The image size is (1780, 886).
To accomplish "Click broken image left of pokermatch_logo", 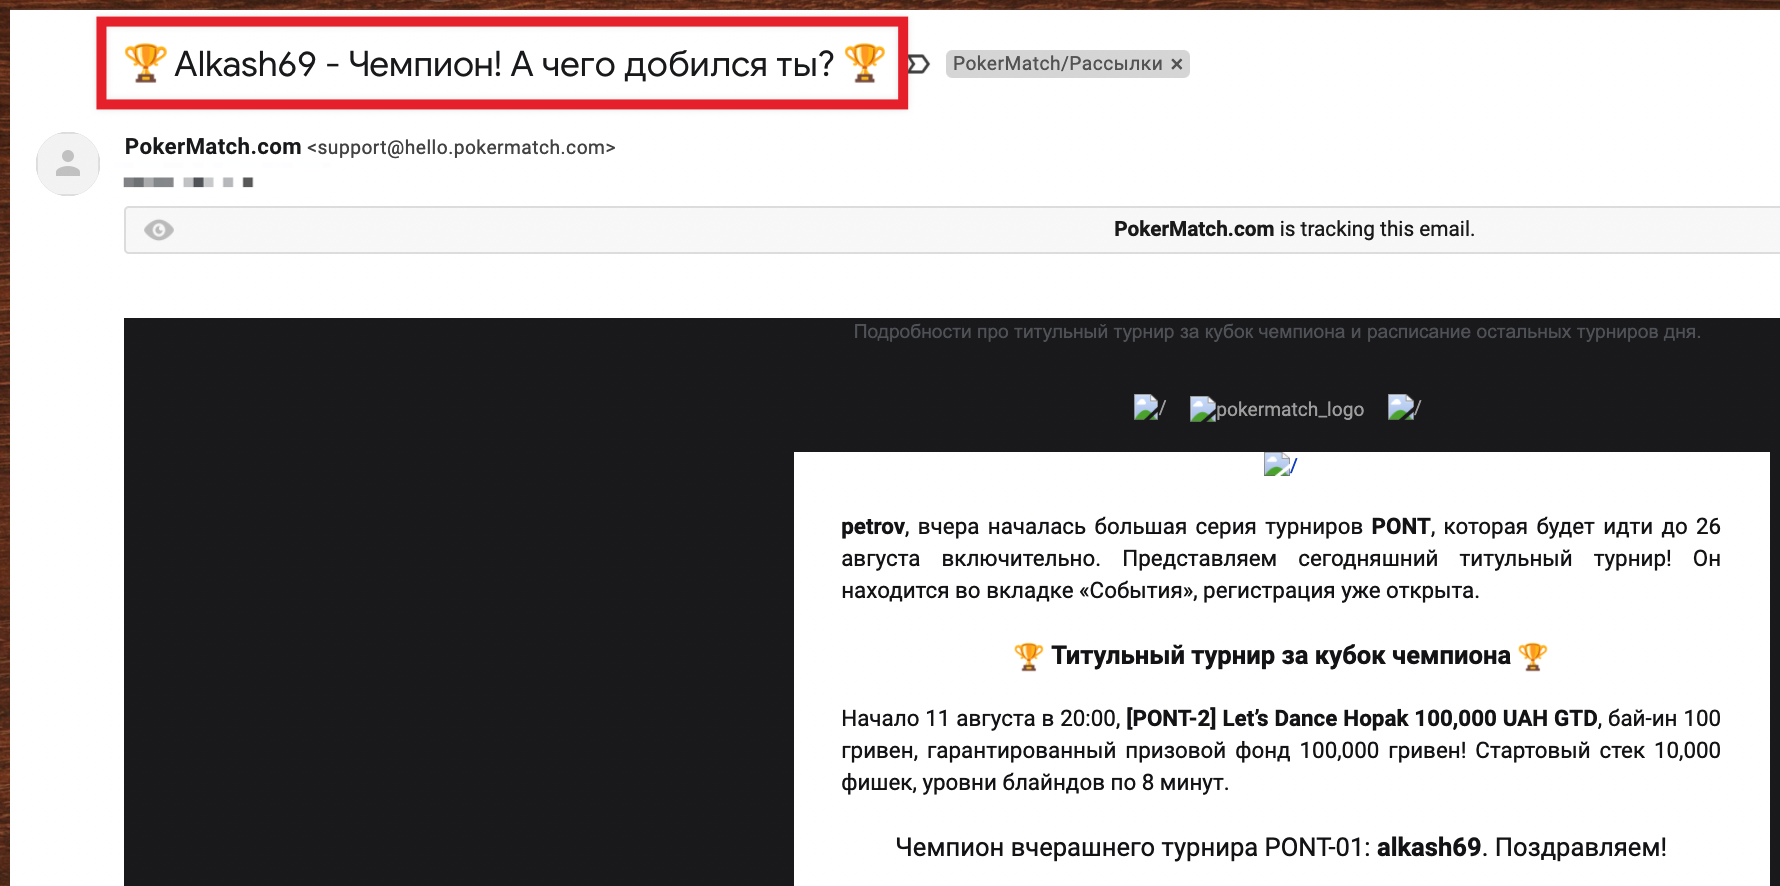I will pyautogui.click(x=1149, y=408).
